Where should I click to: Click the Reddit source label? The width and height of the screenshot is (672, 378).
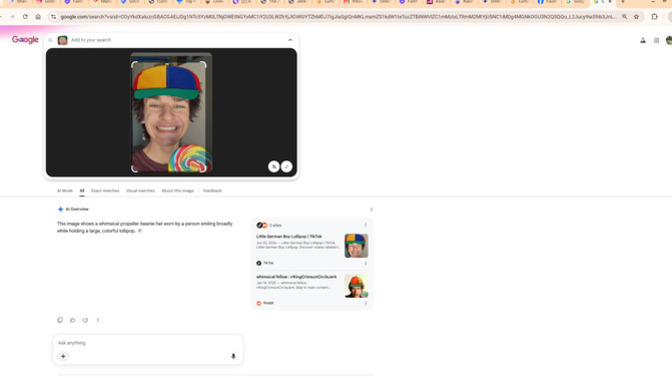coord(269,303)
